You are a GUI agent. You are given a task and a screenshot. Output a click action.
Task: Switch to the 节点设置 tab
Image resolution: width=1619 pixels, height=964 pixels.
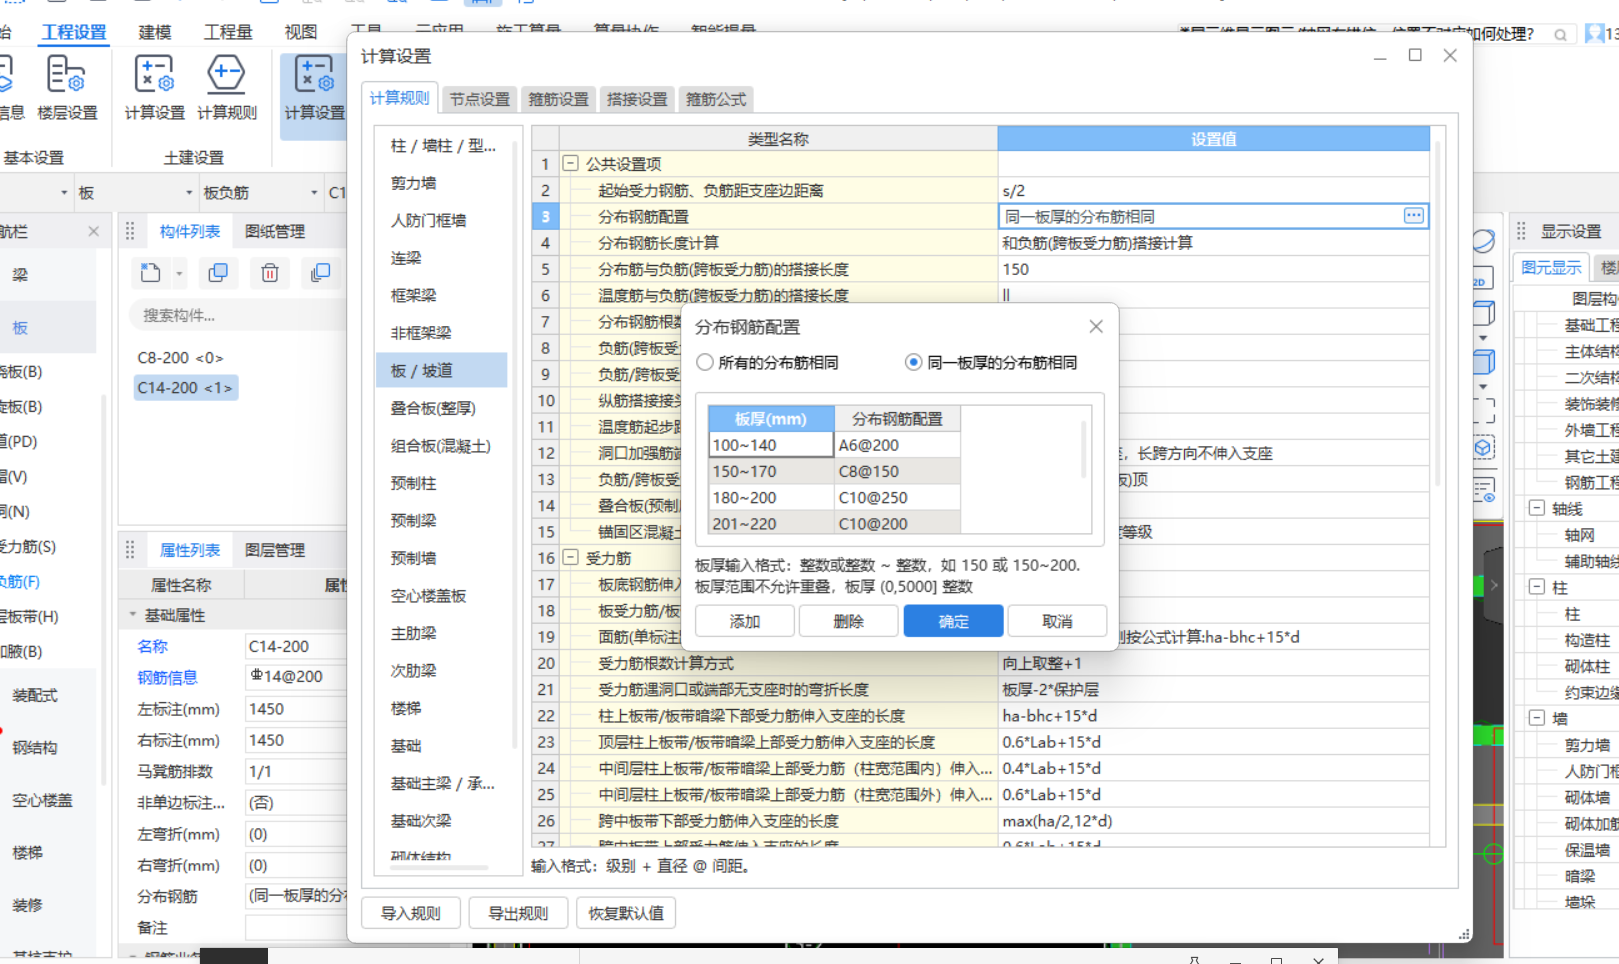(479, 99)
